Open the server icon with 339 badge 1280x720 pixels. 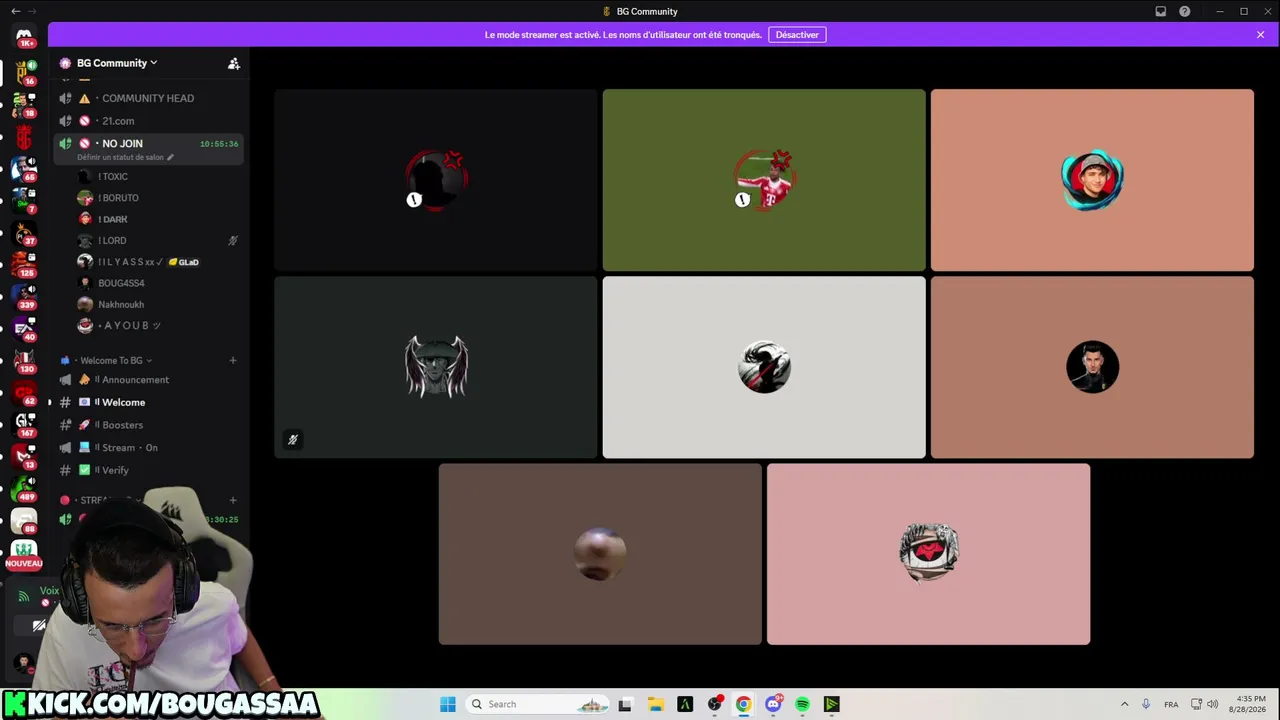(x=24, y=295)
